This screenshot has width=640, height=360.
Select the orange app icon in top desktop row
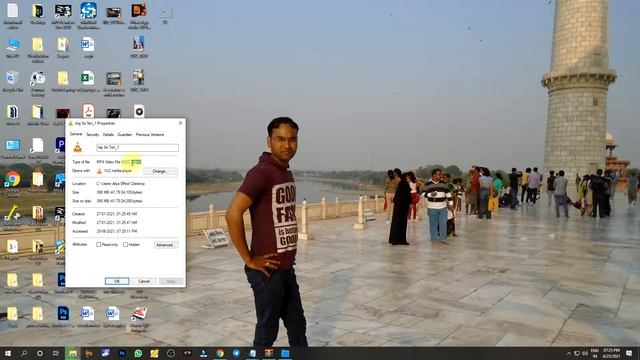click(139, 15)
